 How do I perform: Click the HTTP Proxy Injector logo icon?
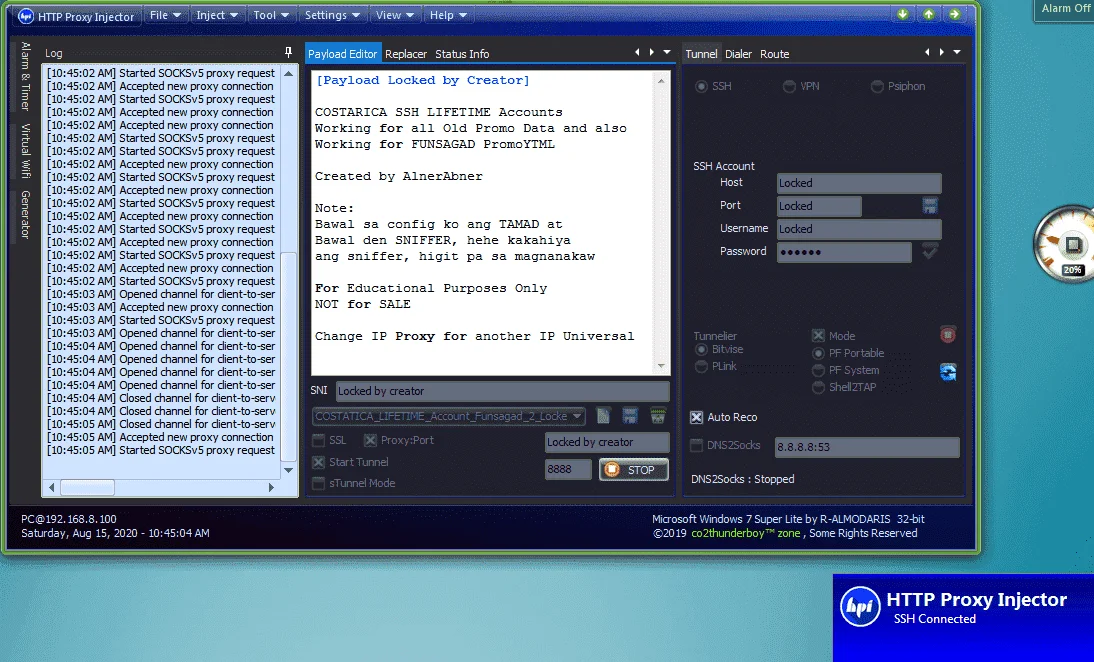tap(26, 15)
